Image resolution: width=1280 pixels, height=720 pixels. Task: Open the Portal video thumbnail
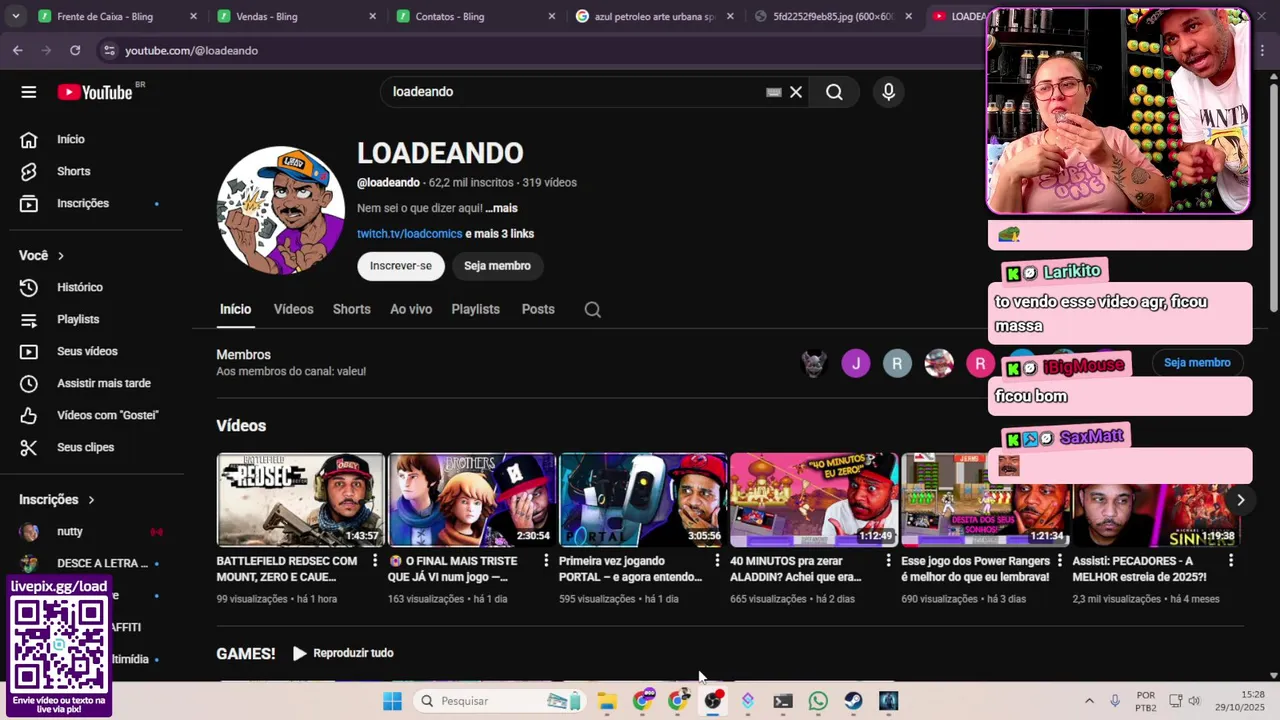643,500
